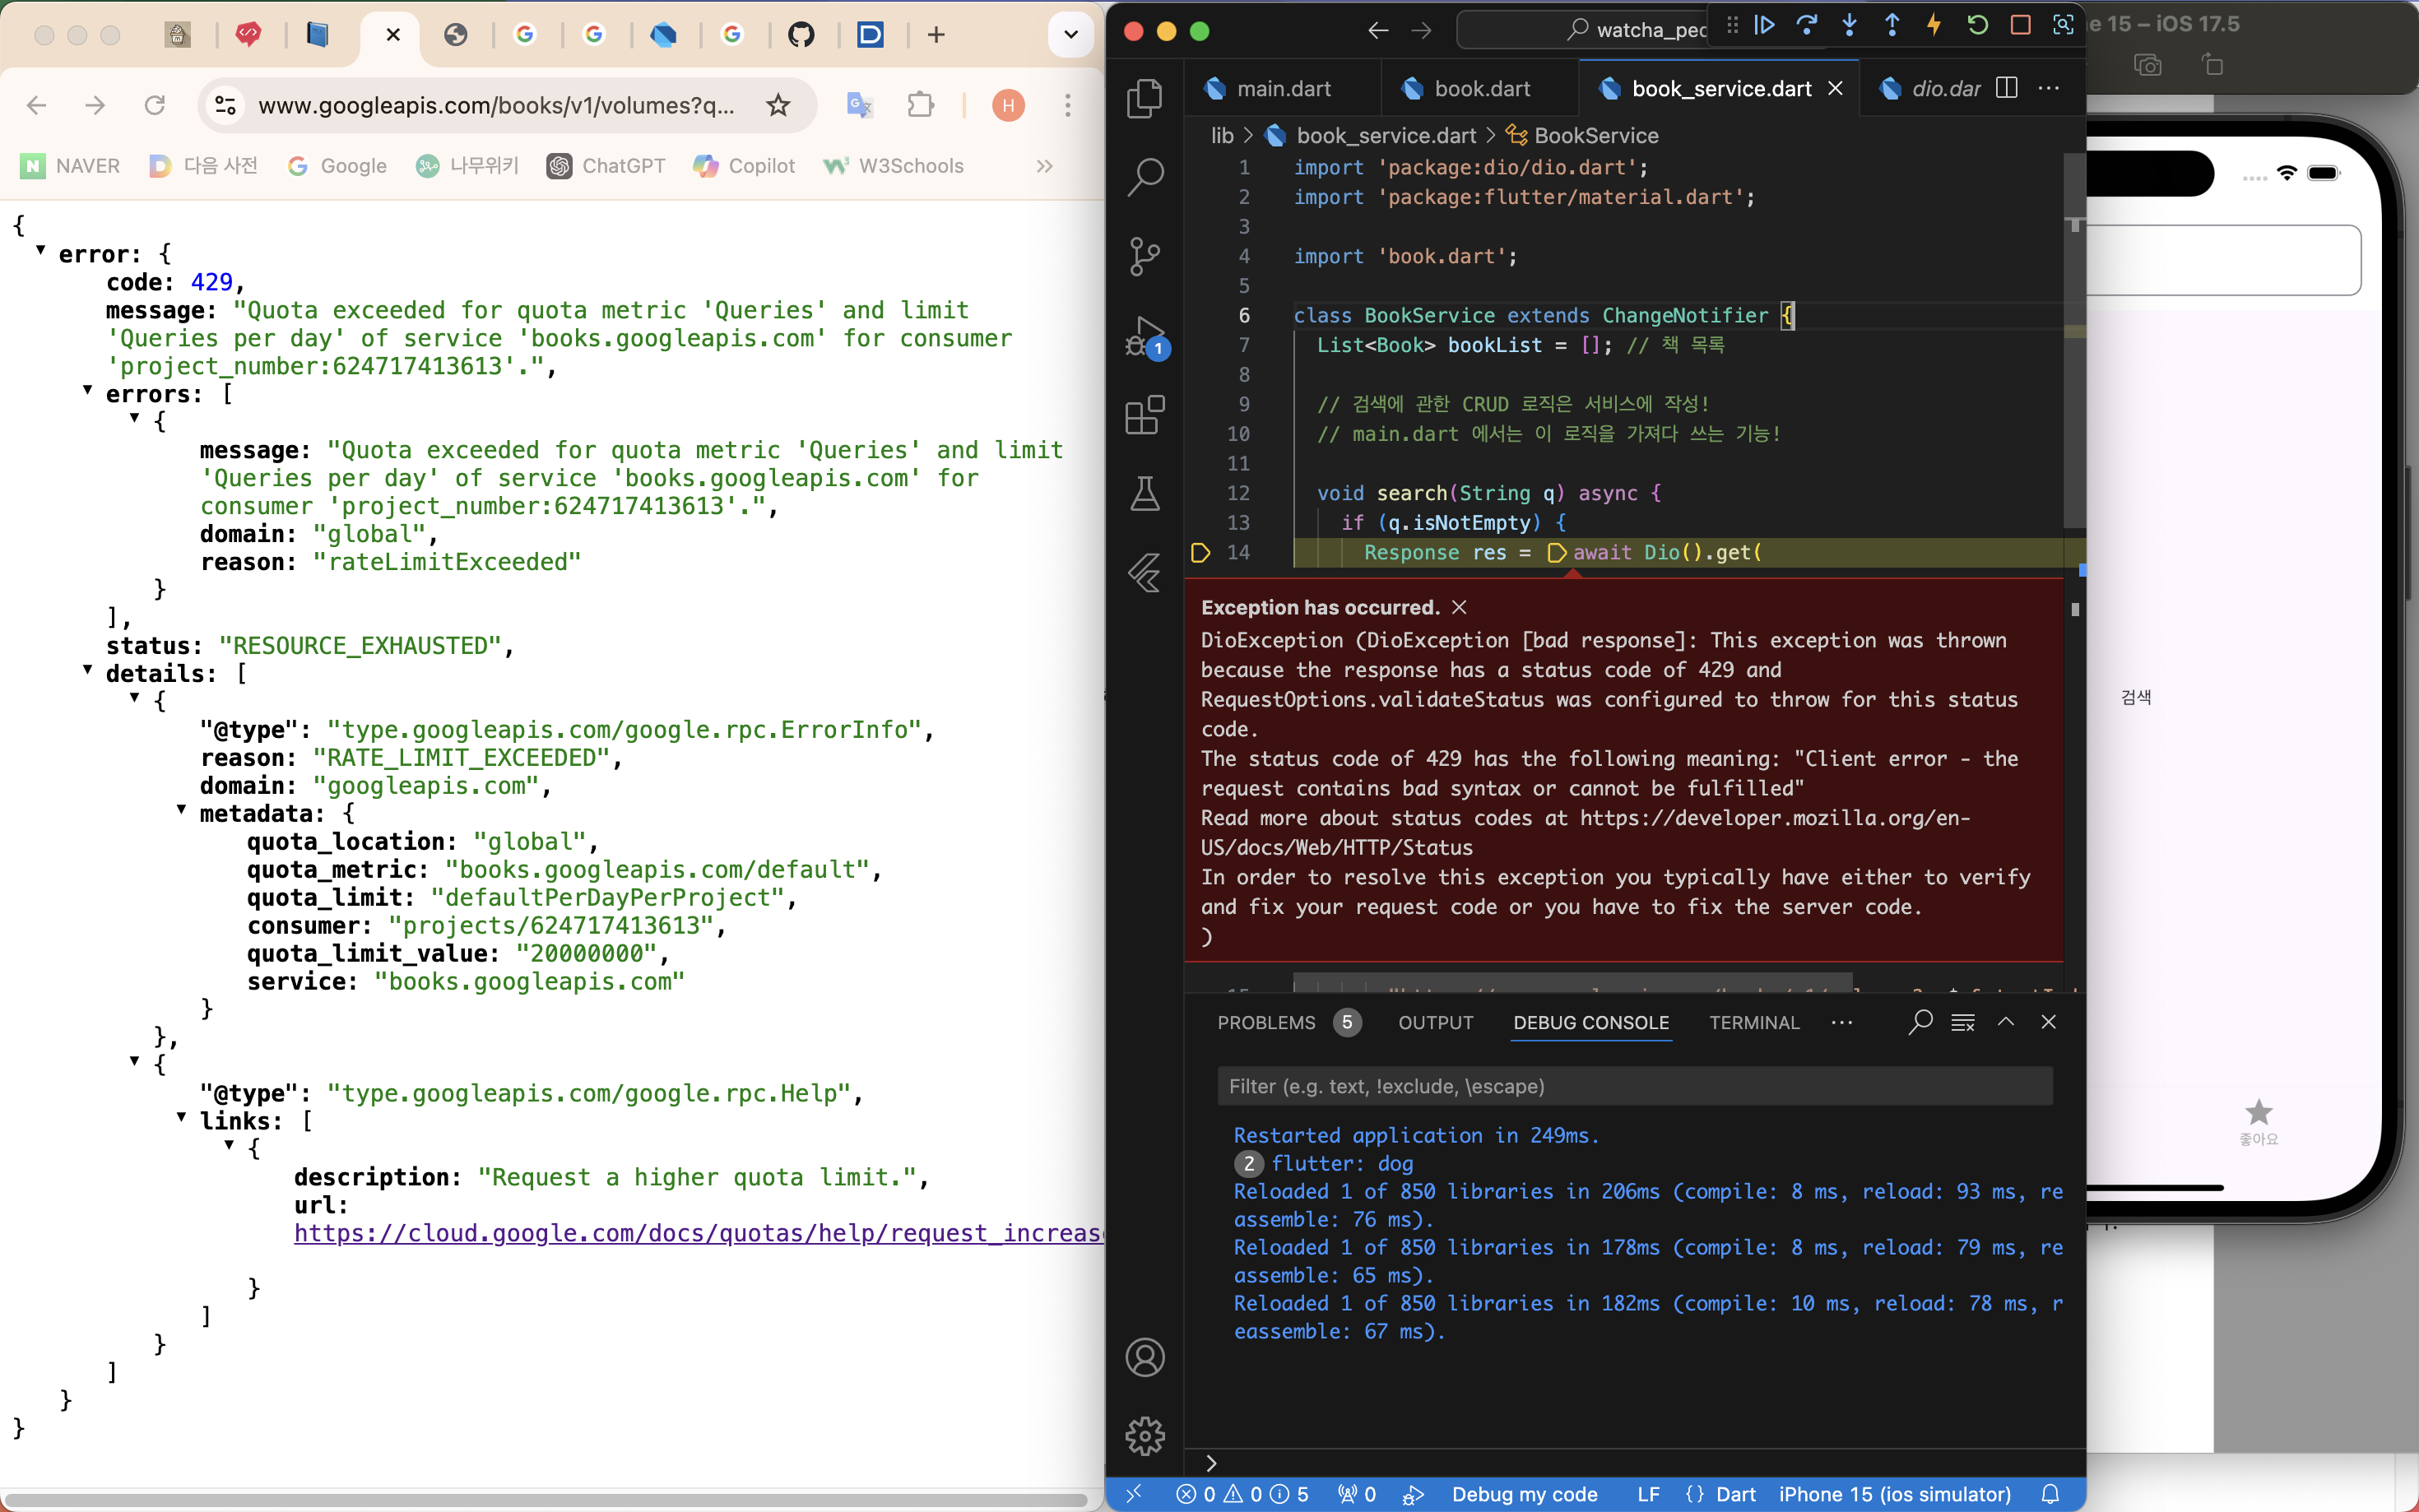Search within the debug console
This screenshot has height=1512, width=2419.
pyautogui.click(x=1919, y=1022)
